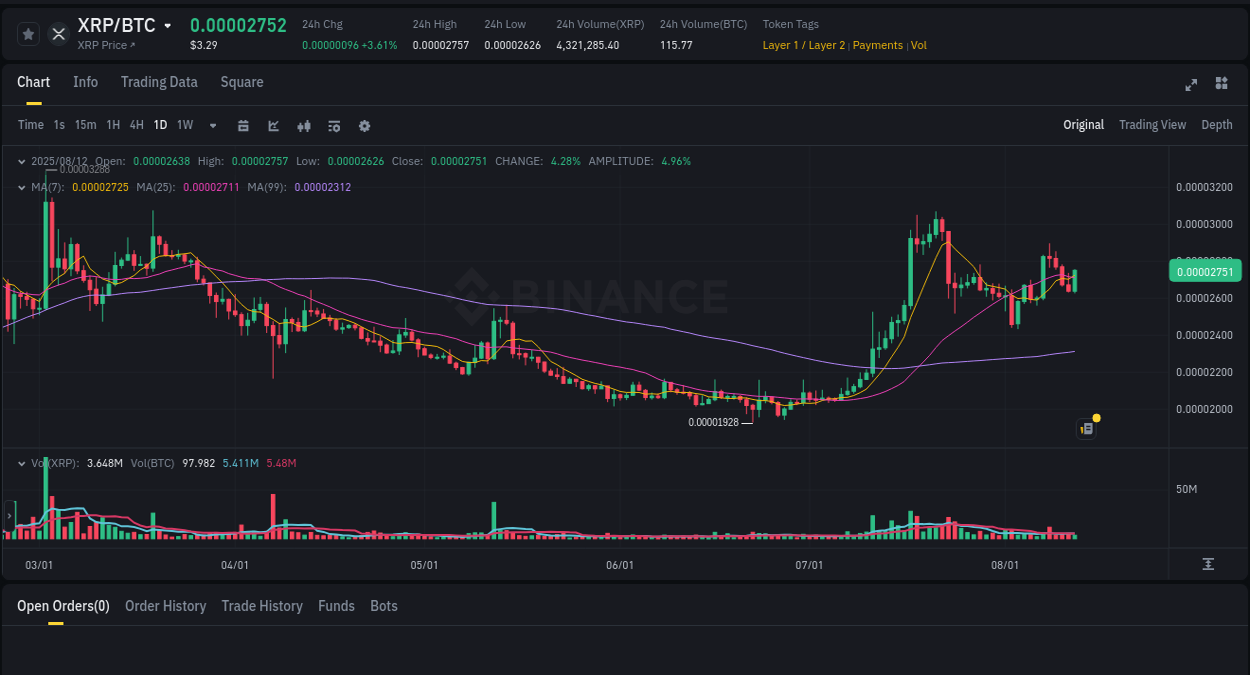Click the Payments token tag
This screenshot has width=1250, height=675.
click(x=878, y=46)
